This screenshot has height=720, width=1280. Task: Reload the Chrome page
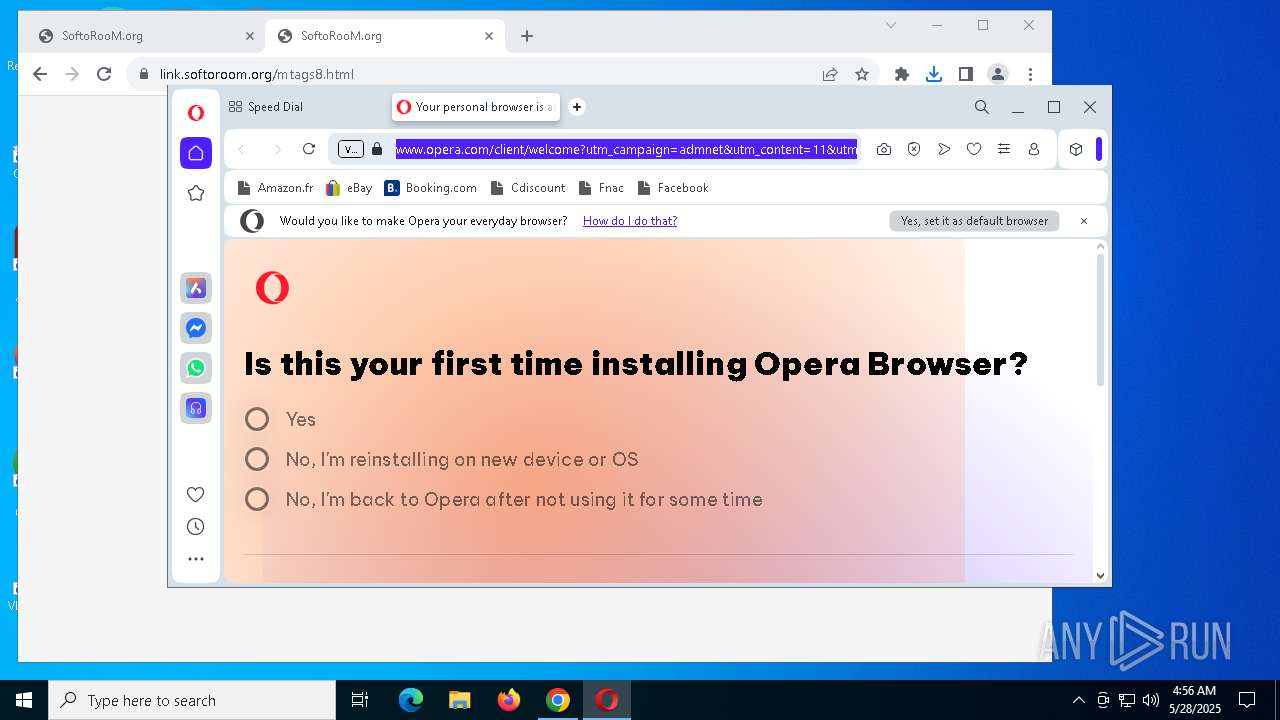[104, 74]
